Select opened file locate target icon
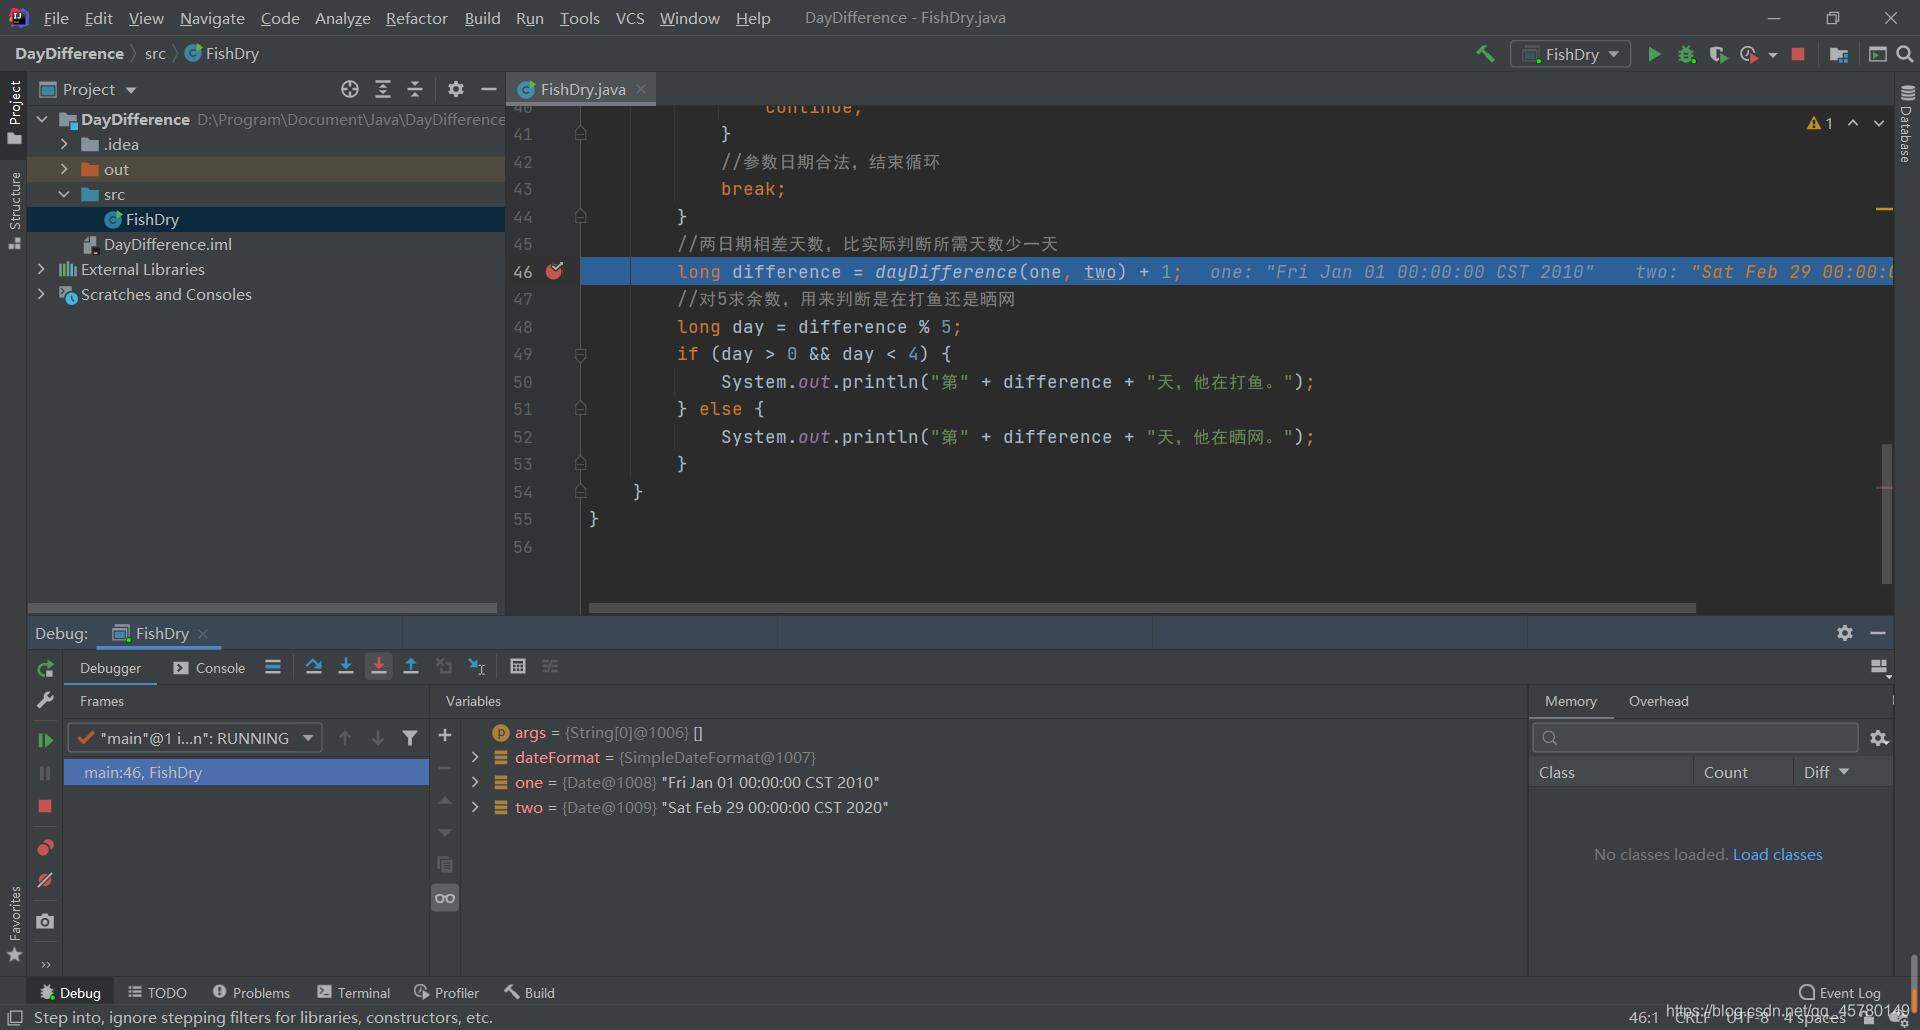The width and height of the screenshot is (1920, 1030). coord(349,89)
